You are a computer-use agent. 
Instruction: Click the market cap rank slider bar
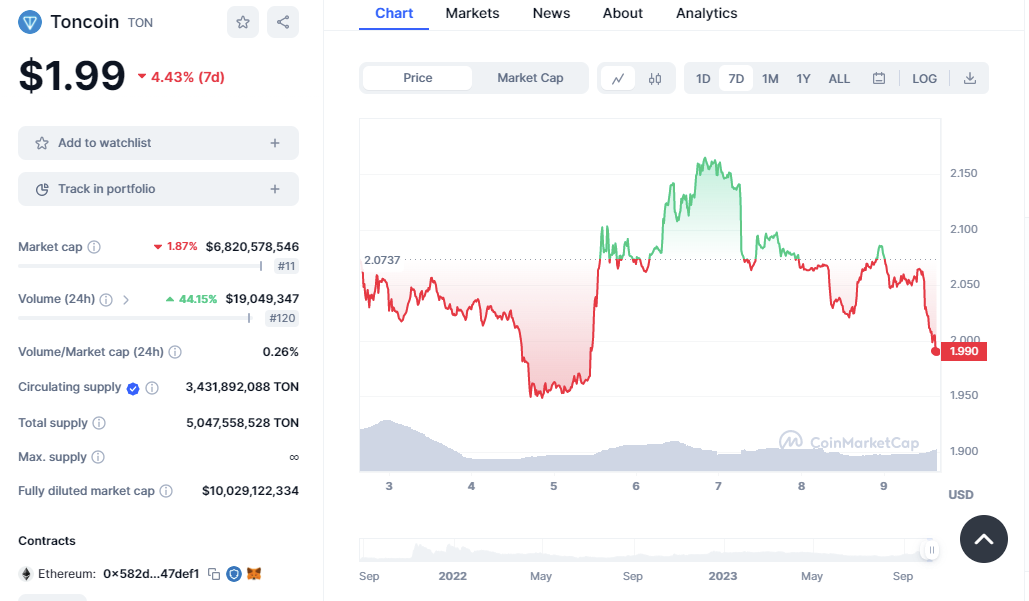click(x=140, y=266)
